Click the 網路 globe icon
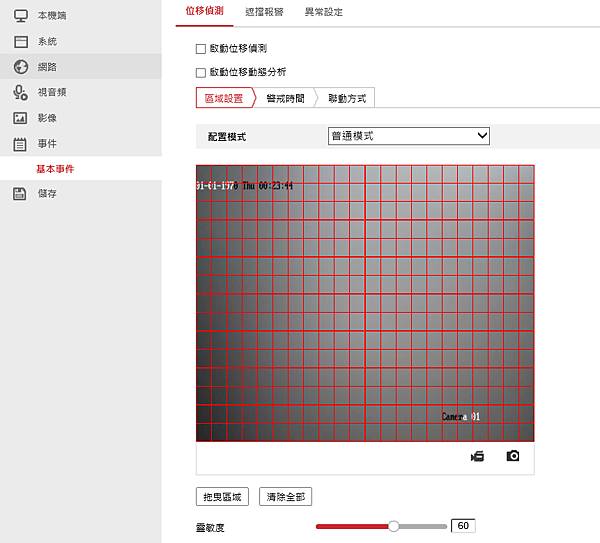 [21, 67]
